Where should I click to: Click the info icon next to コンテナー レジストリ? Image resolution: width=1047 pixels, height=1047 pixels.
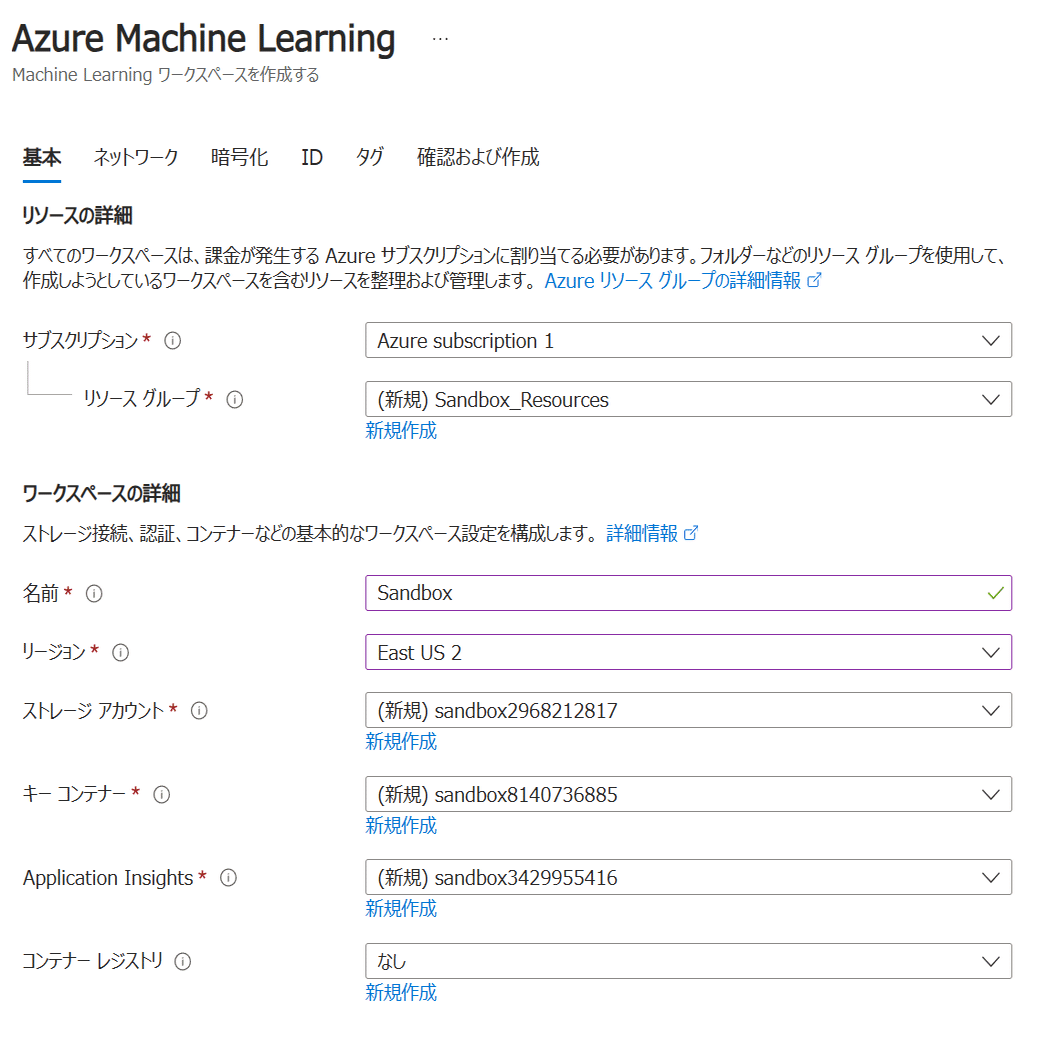coord(182,961)
